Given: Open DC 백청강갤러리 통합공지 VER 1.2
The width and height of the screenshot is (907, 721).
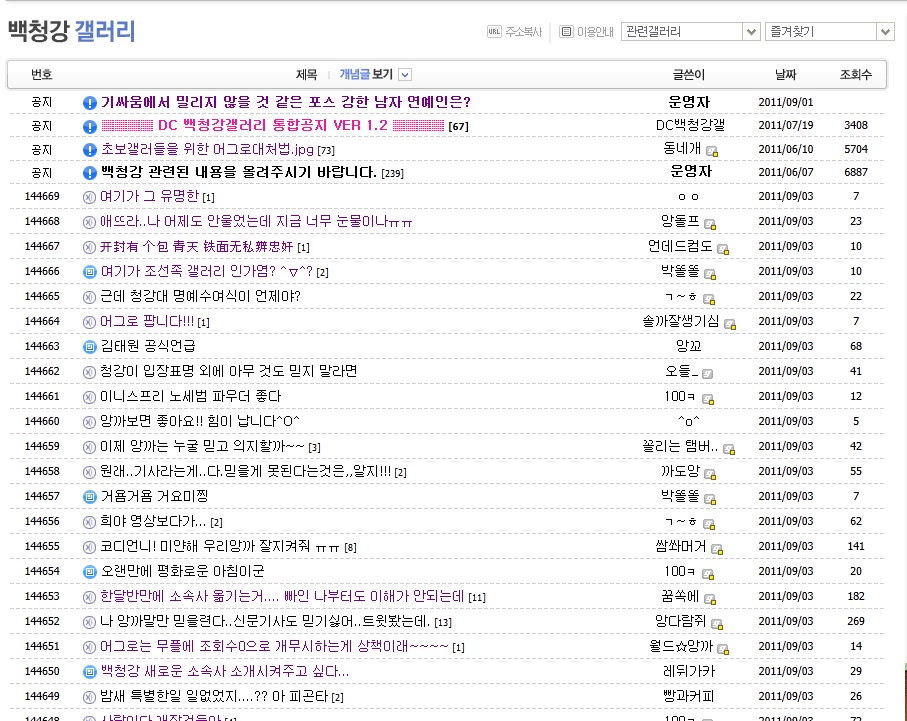Looking at the screenshot, I should [273, 125].
